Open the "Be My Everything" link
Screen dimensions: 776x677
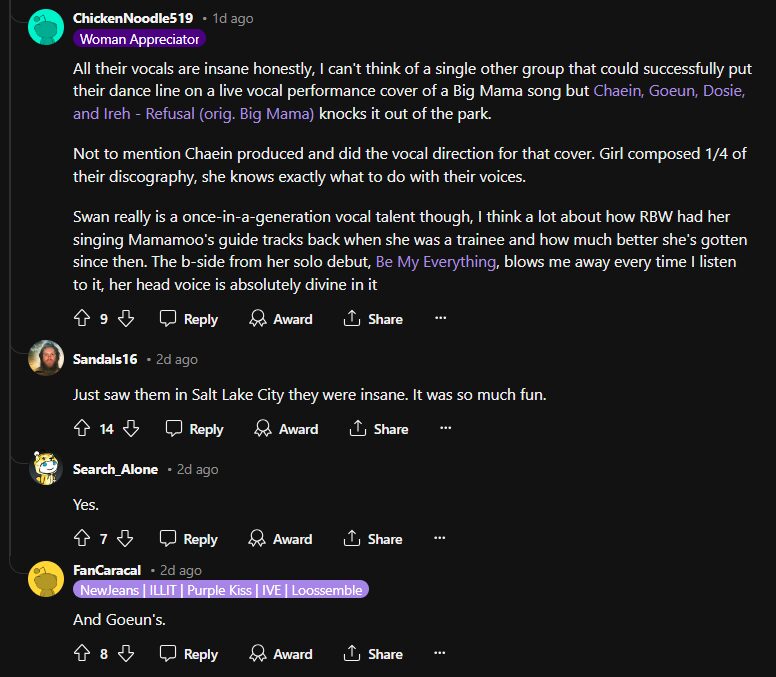435,262
